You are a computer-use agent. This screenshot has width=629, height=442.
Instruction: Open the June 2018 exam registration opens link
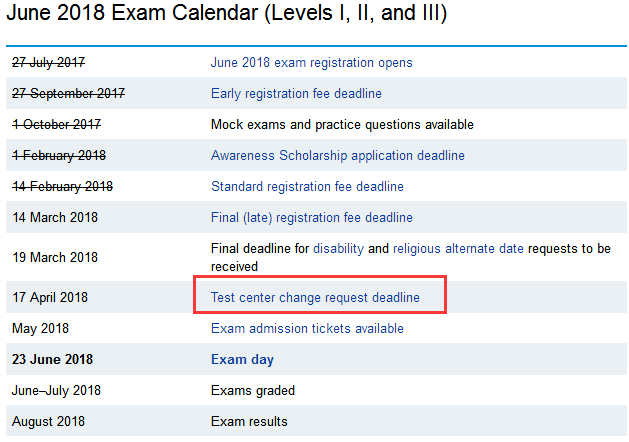(x=311, y=62)
